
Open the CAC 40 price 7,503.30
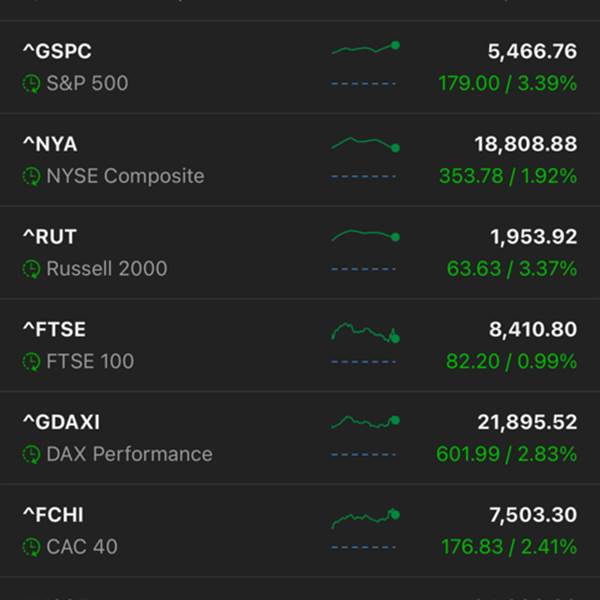click(533, 515)
